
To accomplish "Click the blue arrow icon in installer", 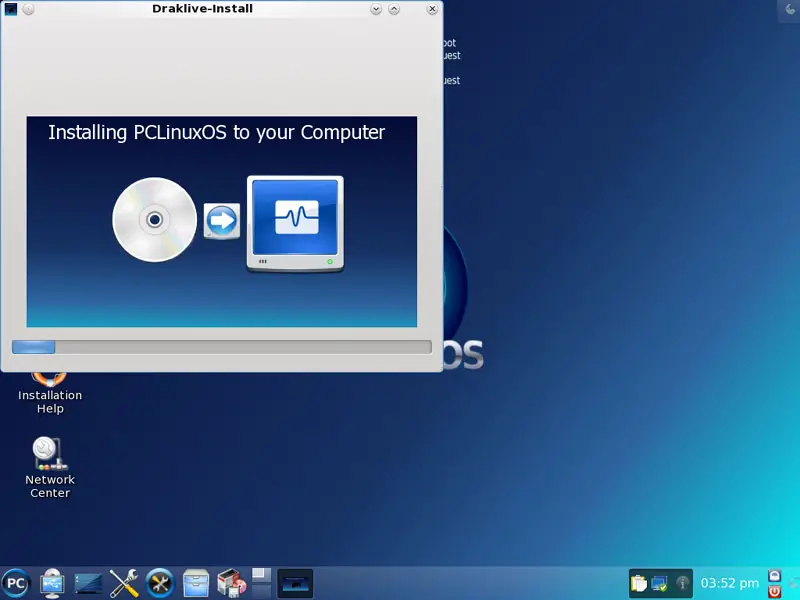I will 222,221.
